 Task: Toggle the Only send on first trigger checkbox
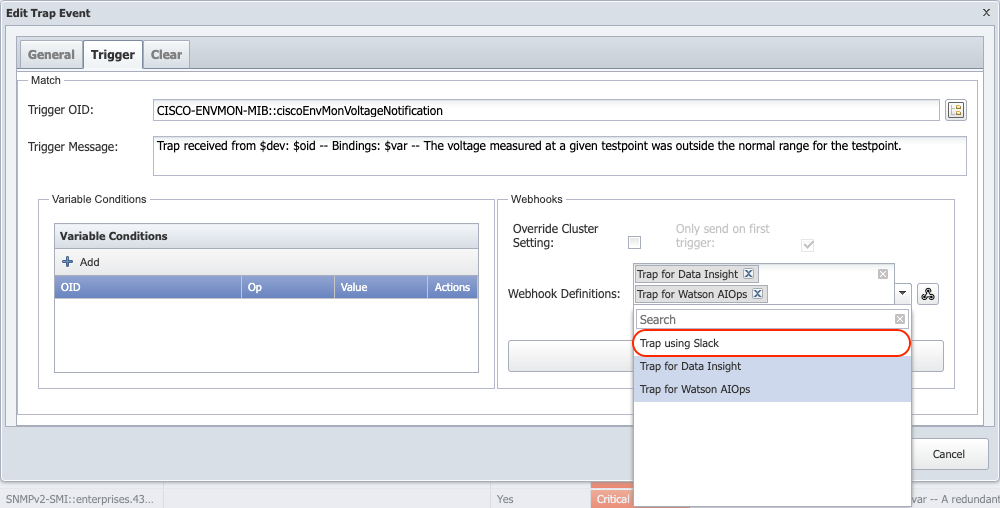coord(807,245)
